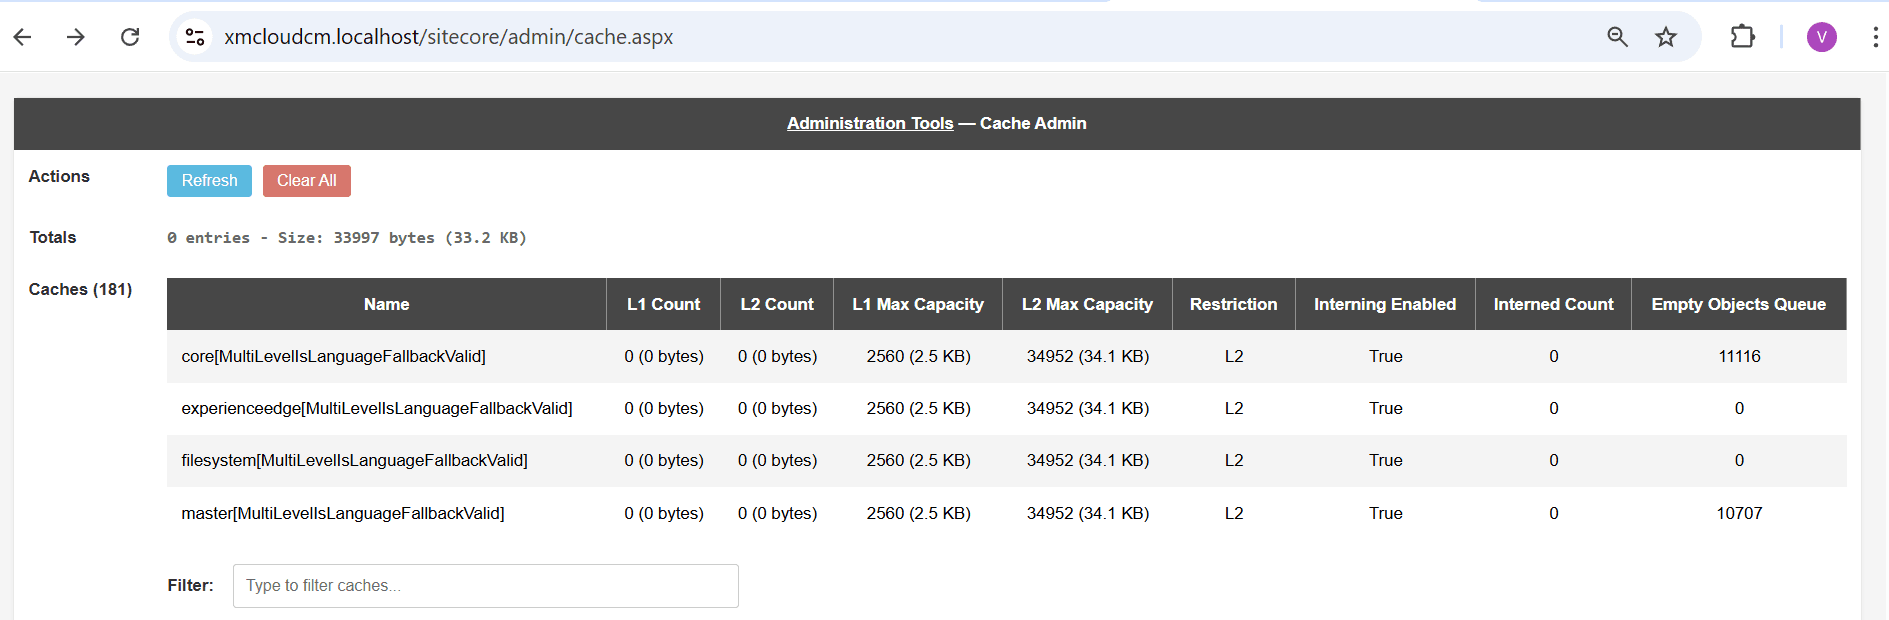The height and width of the screenshot is (620, 1889).
Task: Click the Totals entries and size text
Action: point(346,238)
